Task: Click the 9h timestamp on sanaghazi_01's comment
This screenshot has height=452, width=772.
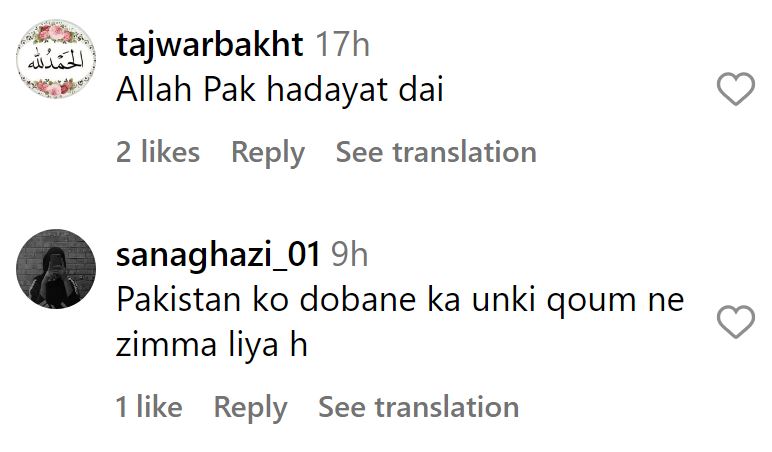Action: pos(349,255)
